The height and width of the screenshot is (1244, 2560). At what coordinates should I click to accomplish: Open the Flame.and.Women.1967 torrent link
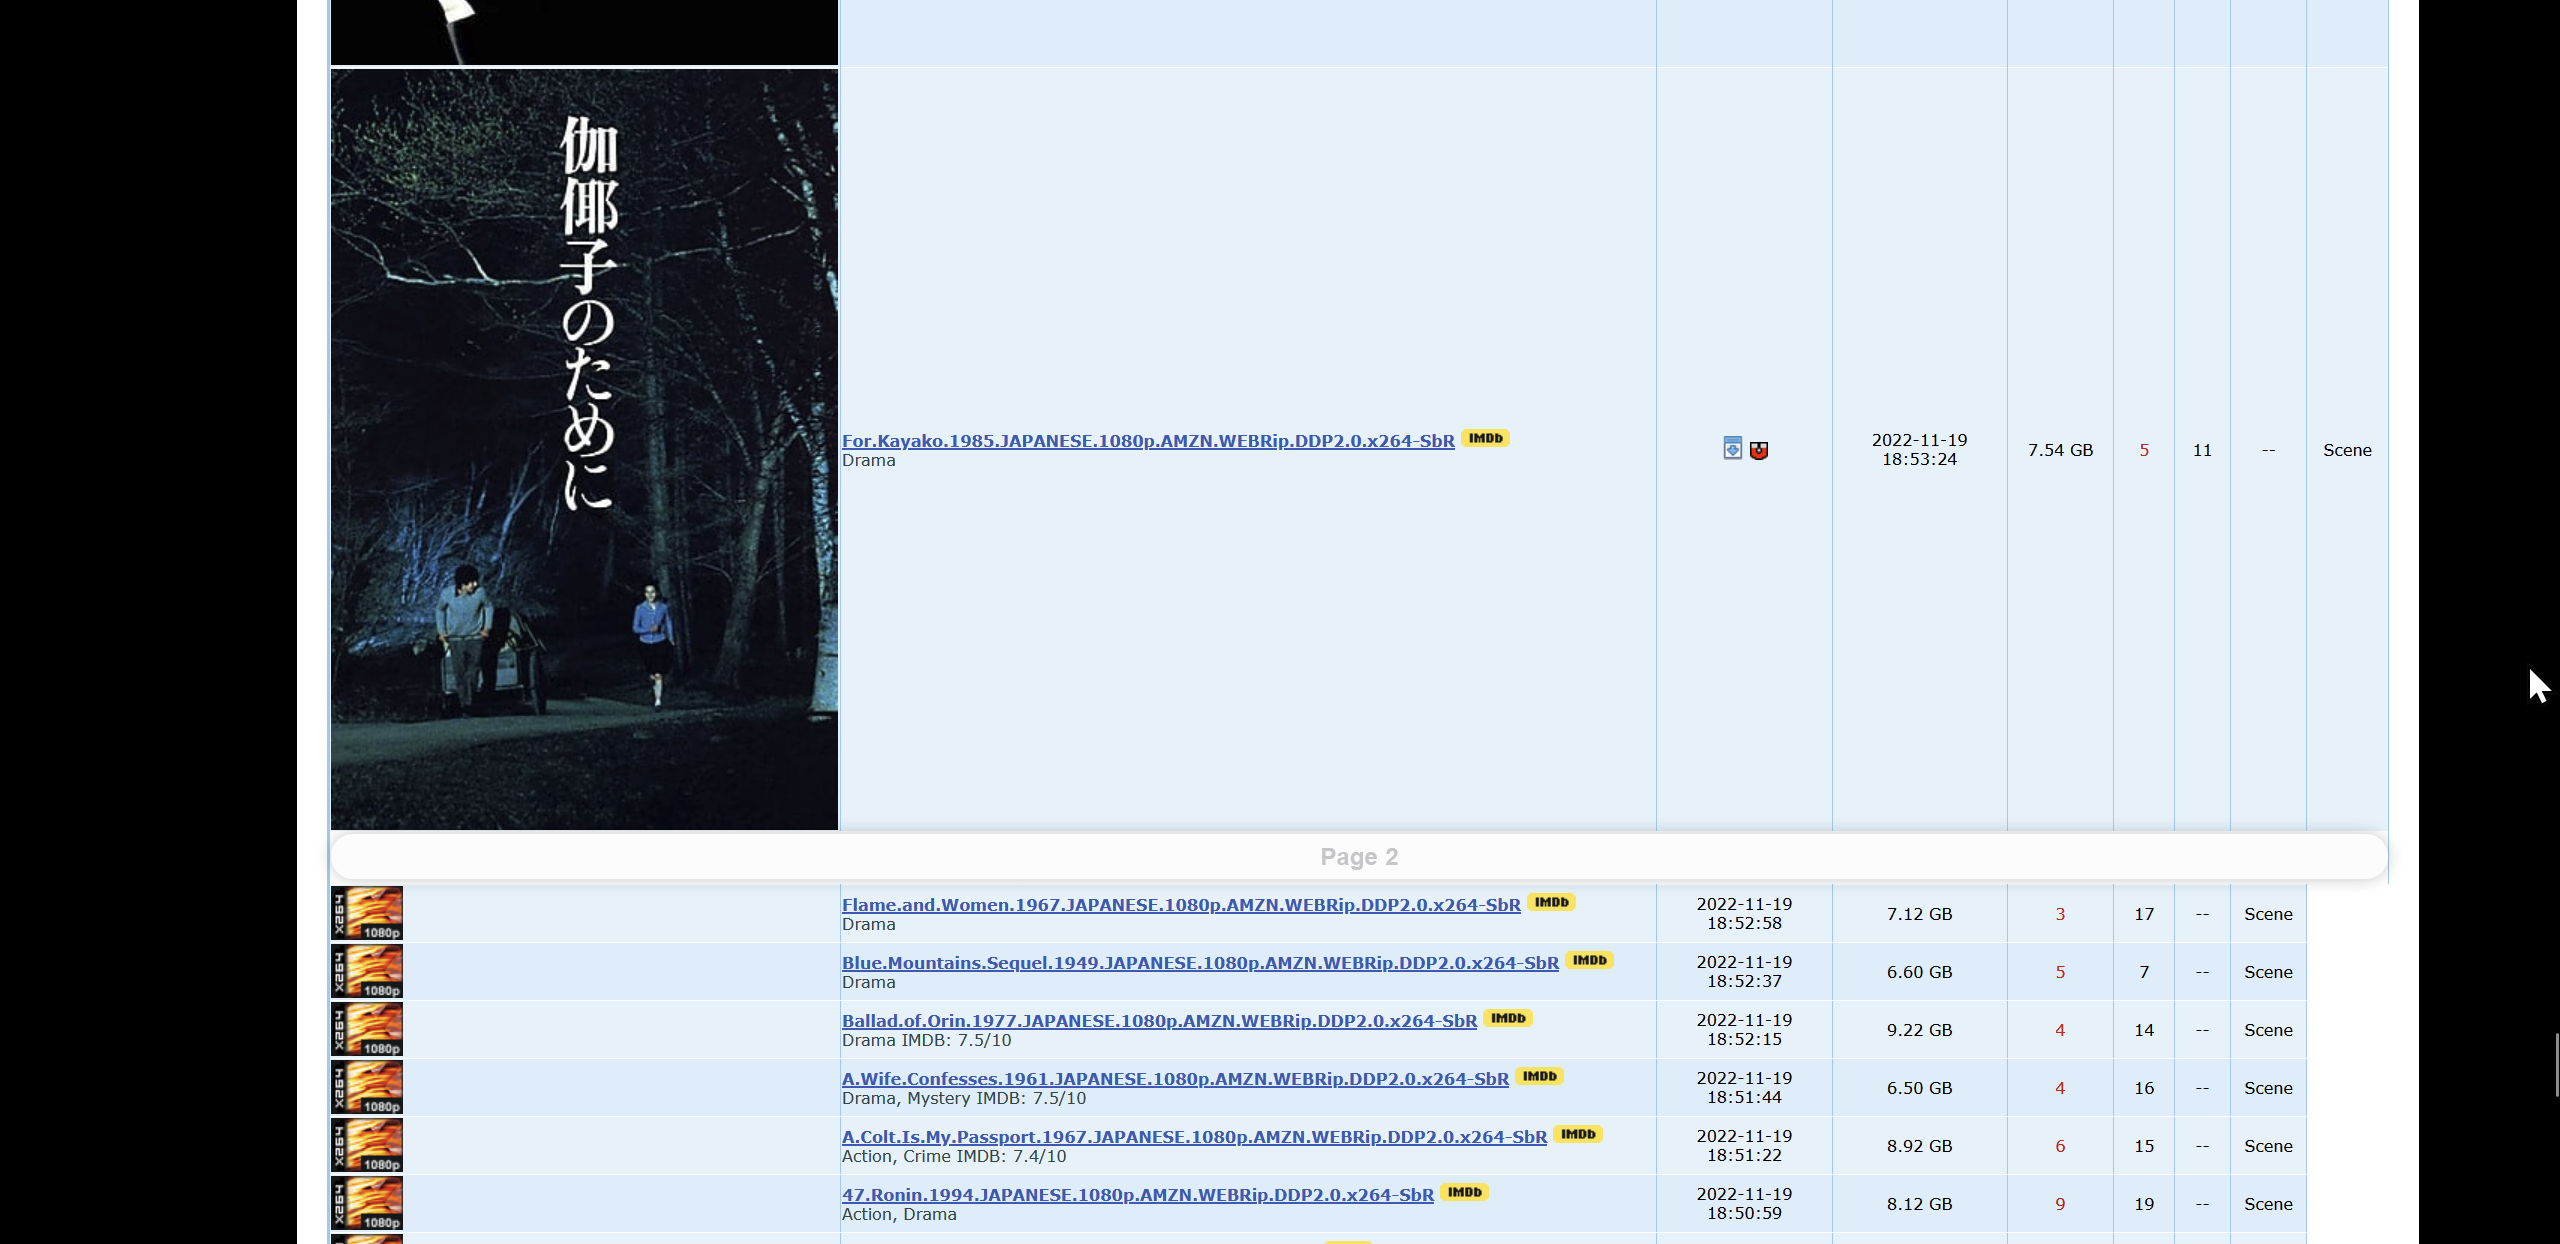pos(1181,904)
